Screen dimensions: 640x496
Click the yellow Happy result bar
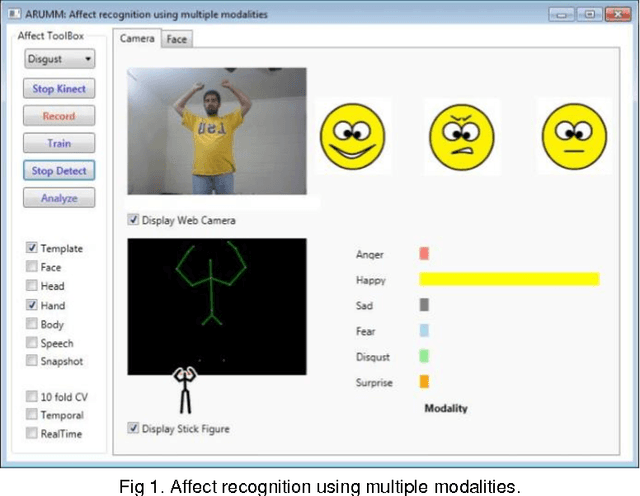(x=508, y=279)
